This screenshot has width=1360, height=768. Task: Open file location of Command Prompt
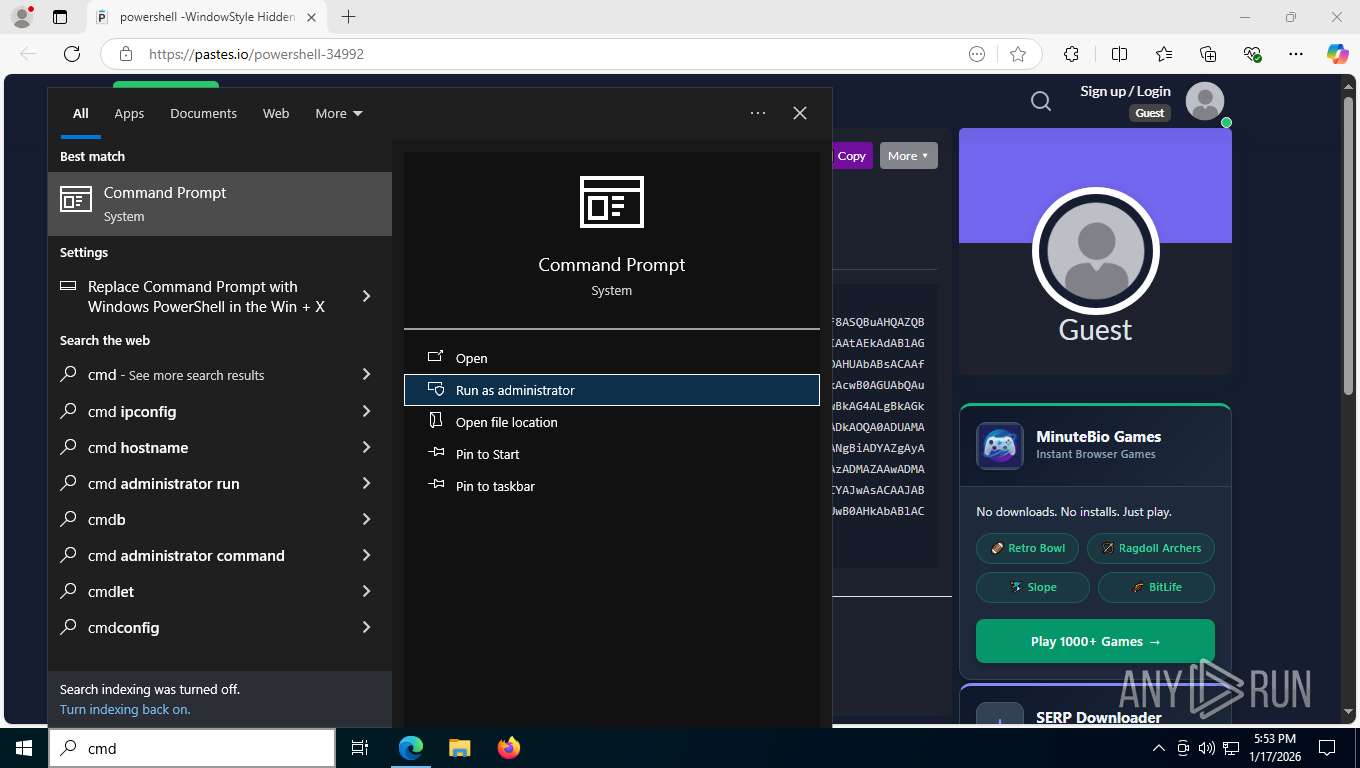tap(612, 422)
